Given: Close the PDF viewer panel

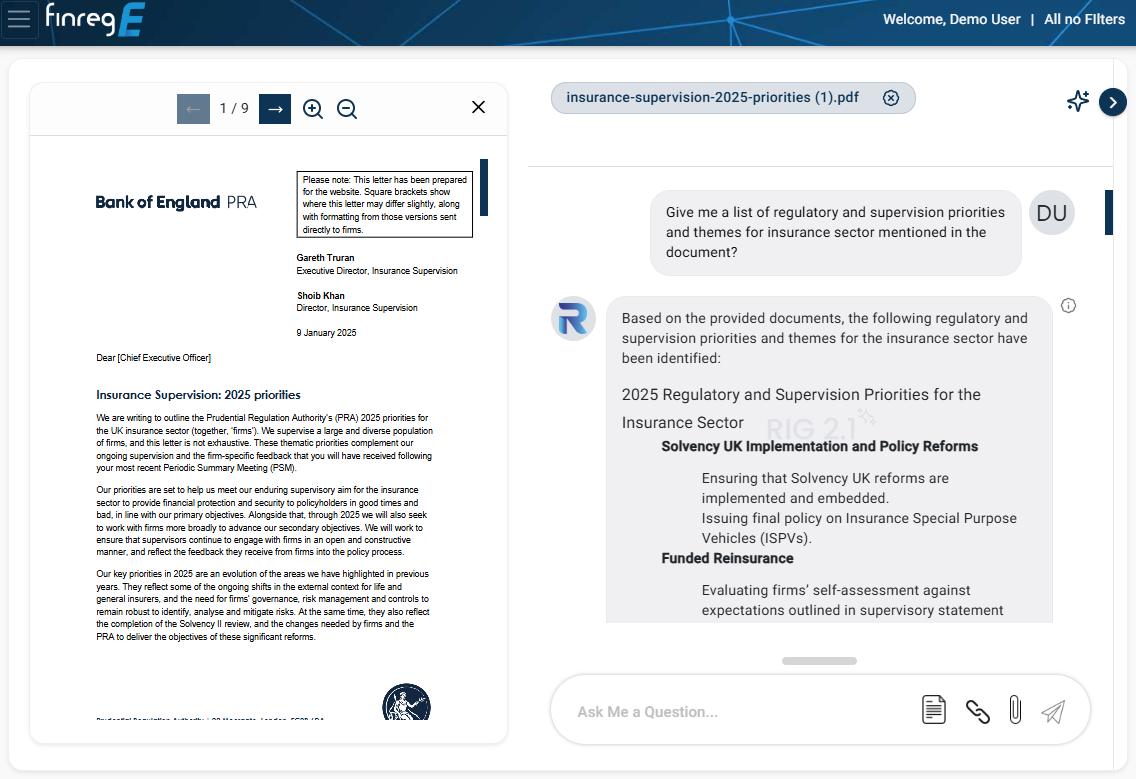Looking at the screenshot, I should 478,107.
